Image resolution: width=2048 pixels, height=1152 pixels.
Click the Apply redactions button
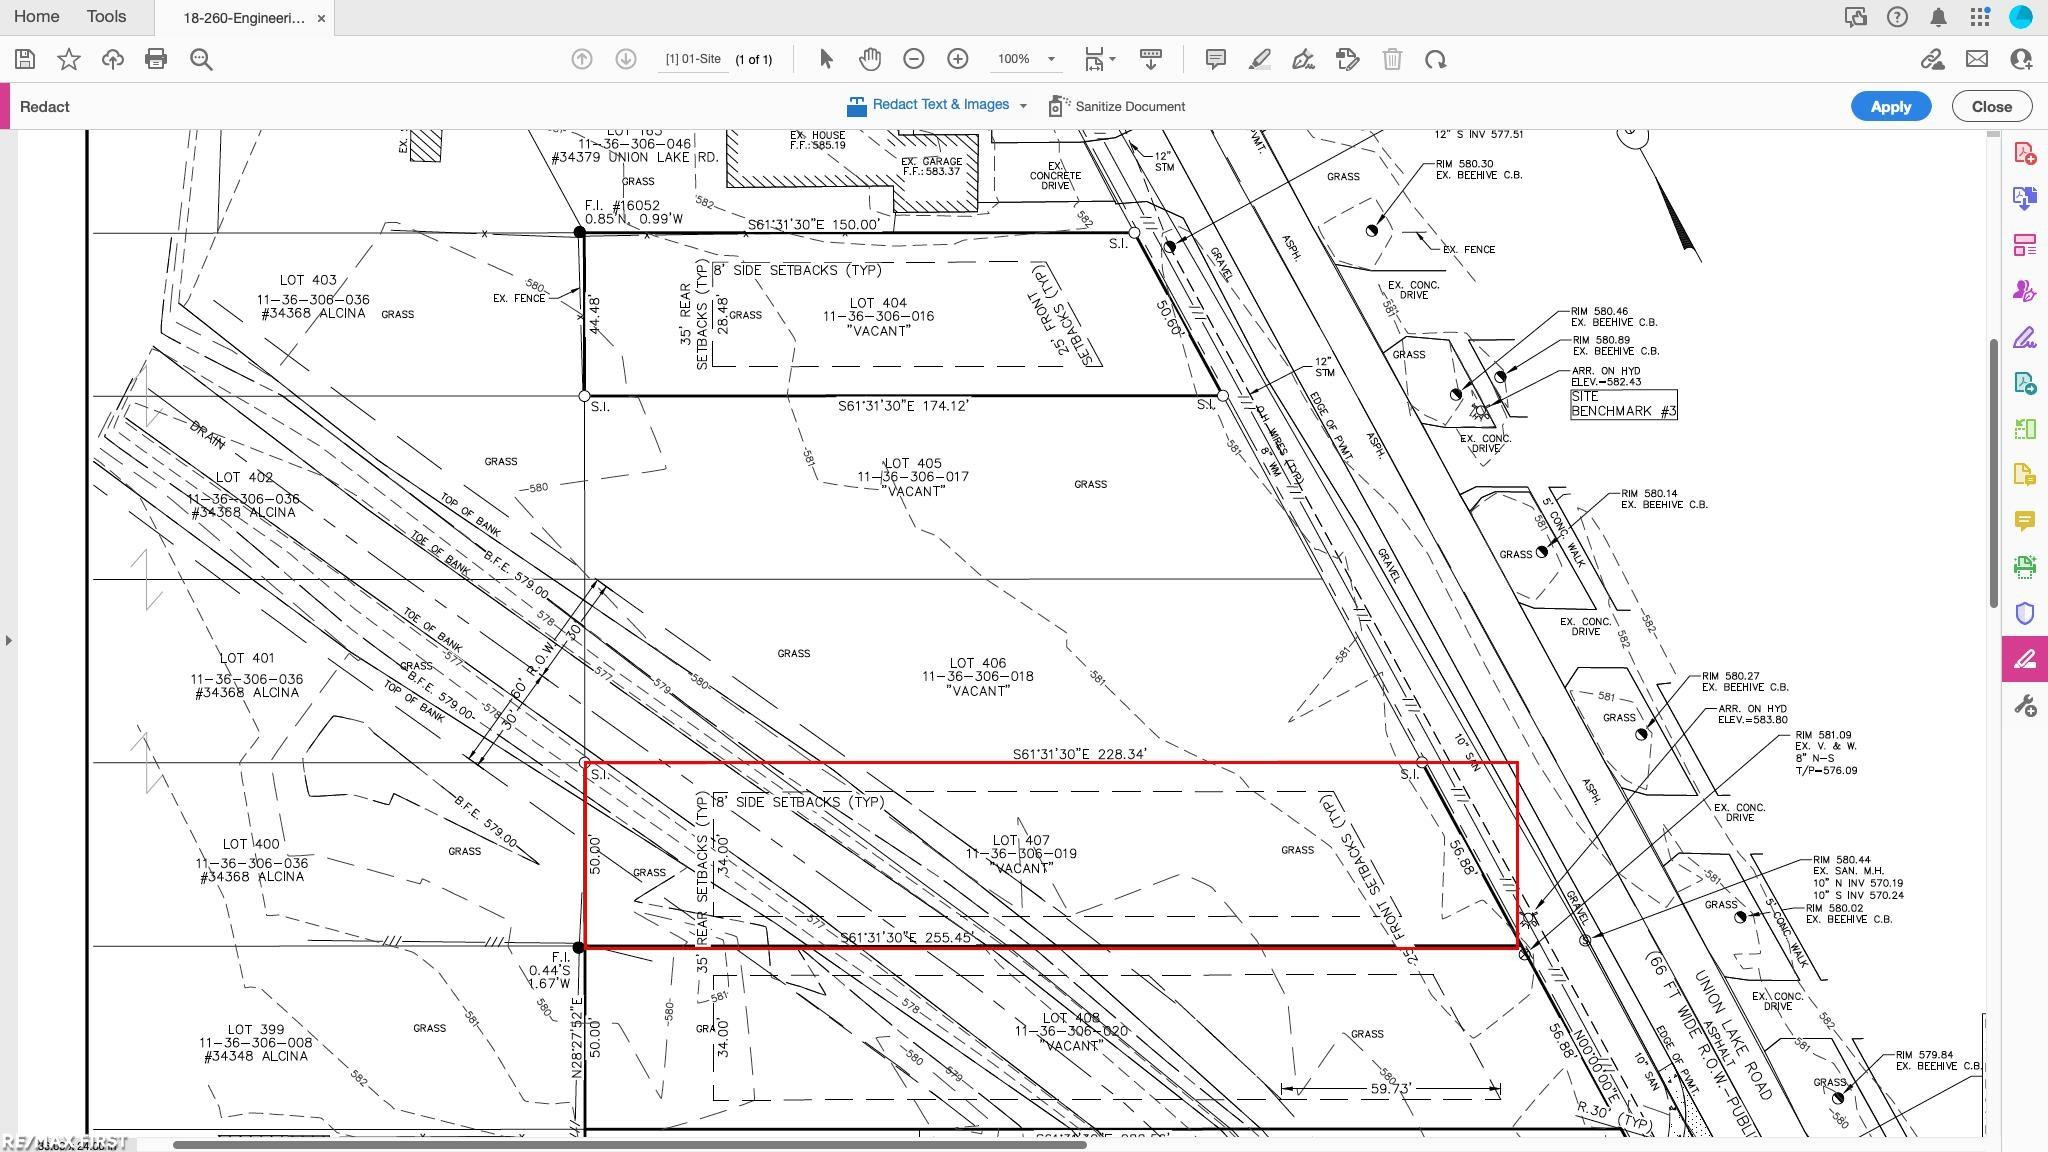tap(1889, 106)
